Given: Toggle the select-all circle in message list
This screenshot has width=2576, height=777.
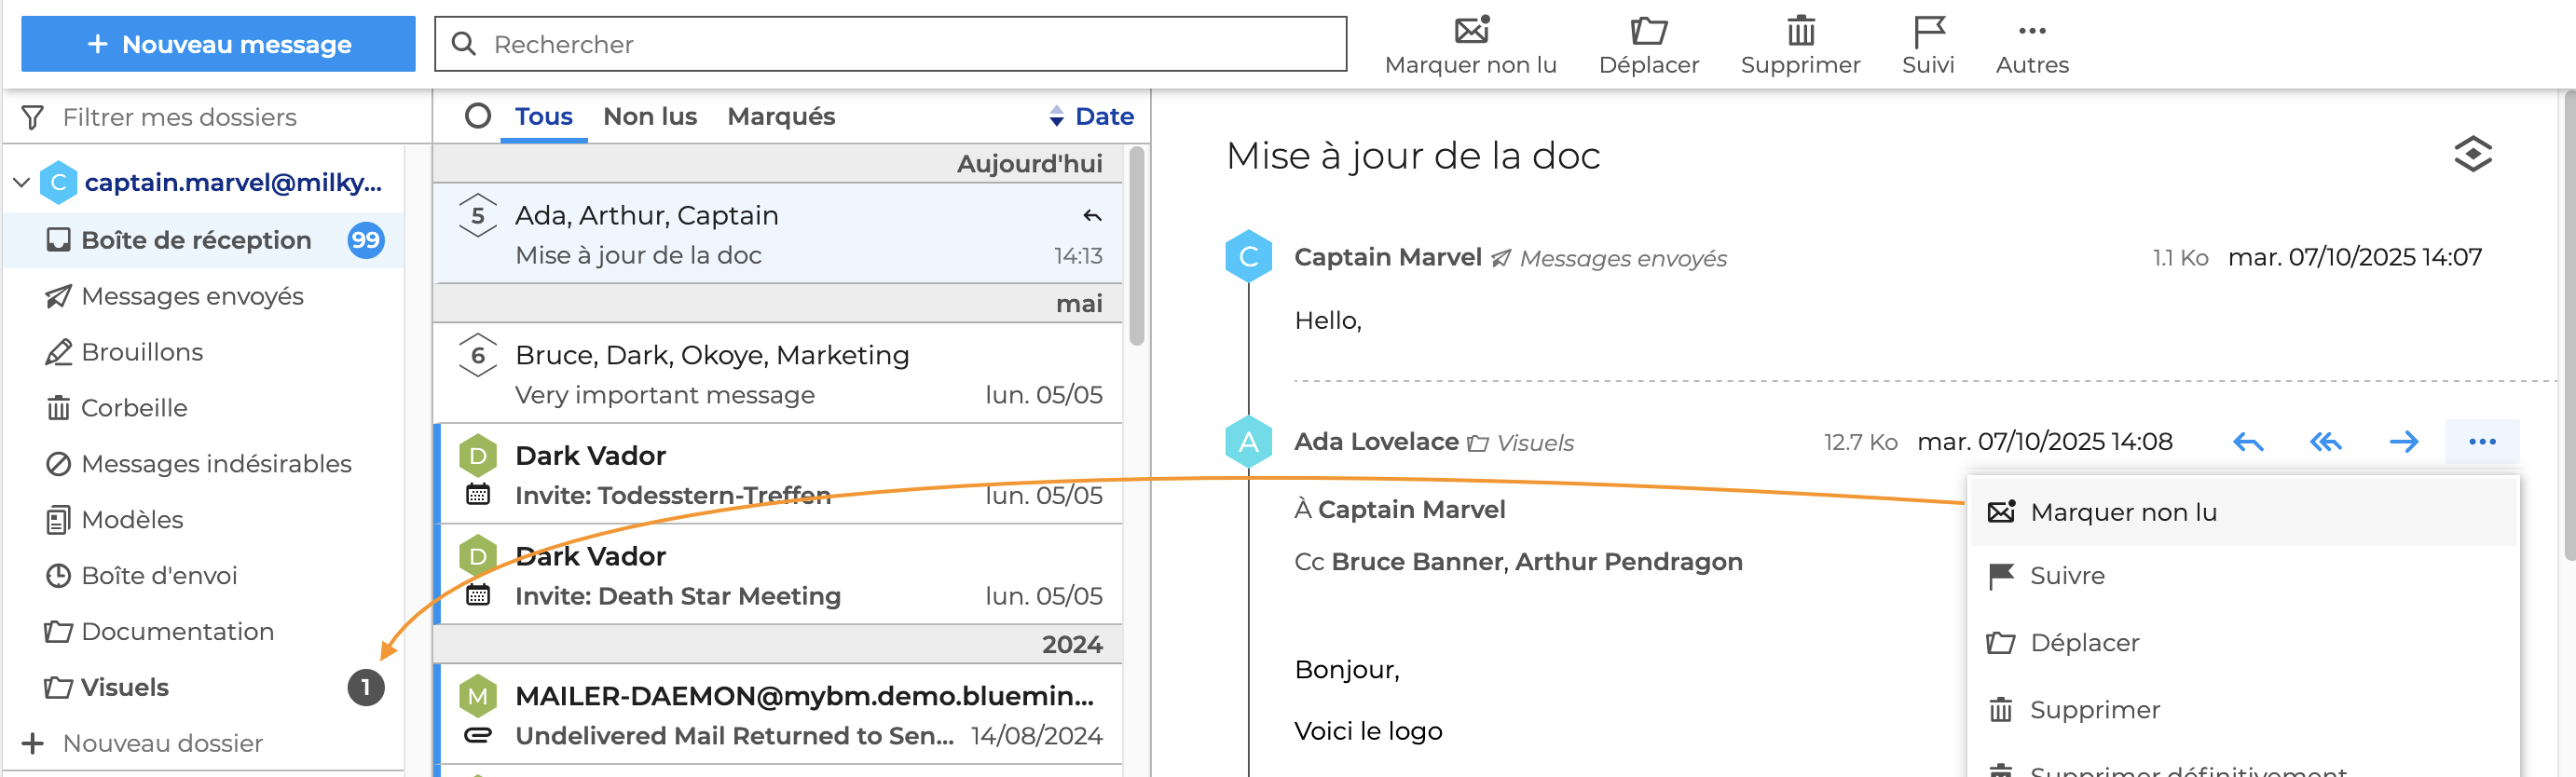Looking at the screenshot, I should 478,116.
